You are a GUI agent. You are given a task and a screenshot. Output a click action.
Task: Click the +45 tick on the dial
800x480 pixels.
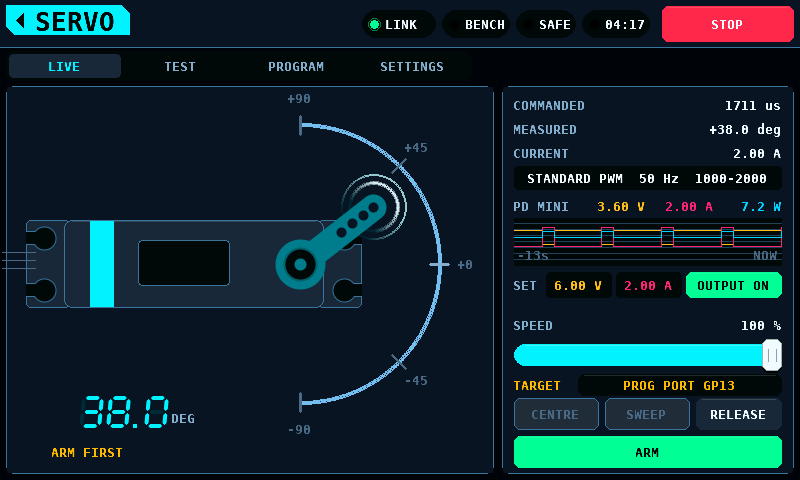(399, 166)
